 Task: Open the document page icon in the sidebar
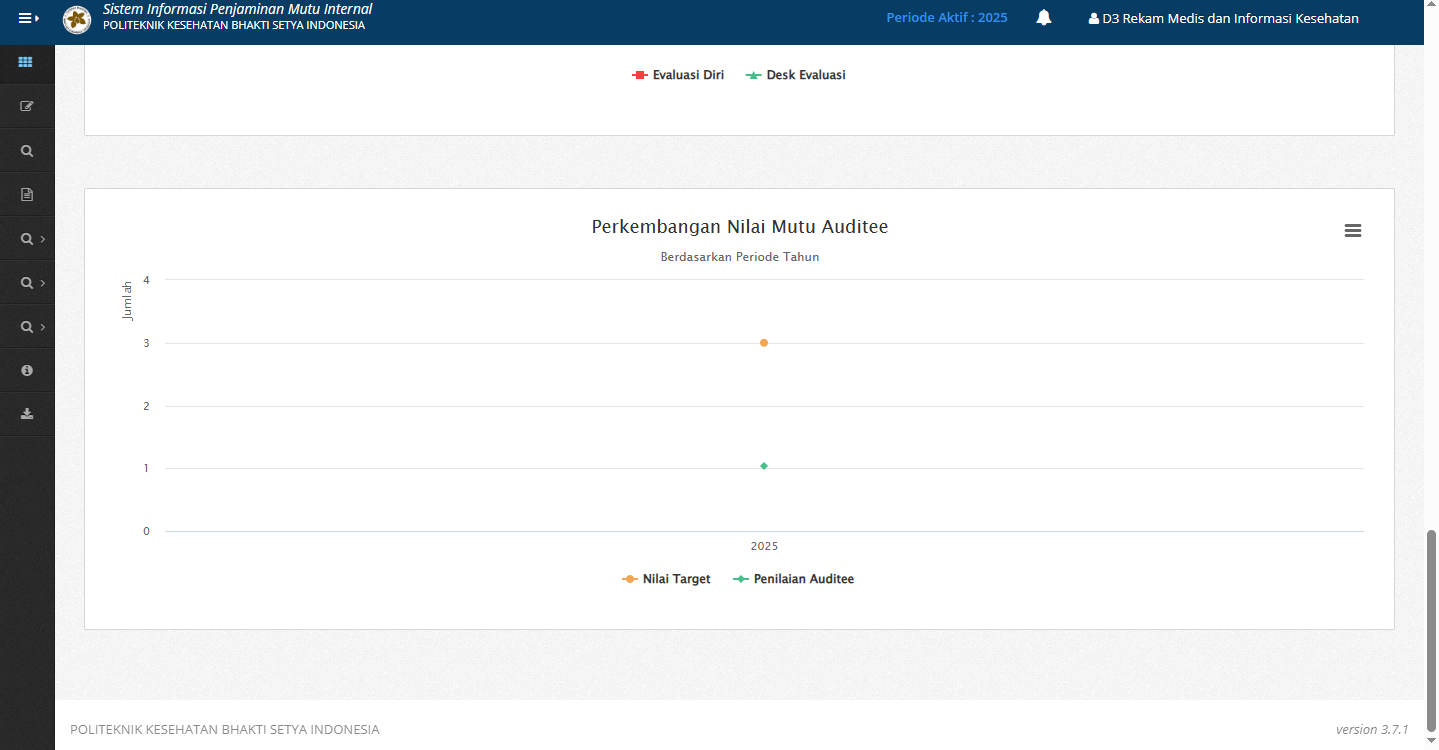coord(27,195)
